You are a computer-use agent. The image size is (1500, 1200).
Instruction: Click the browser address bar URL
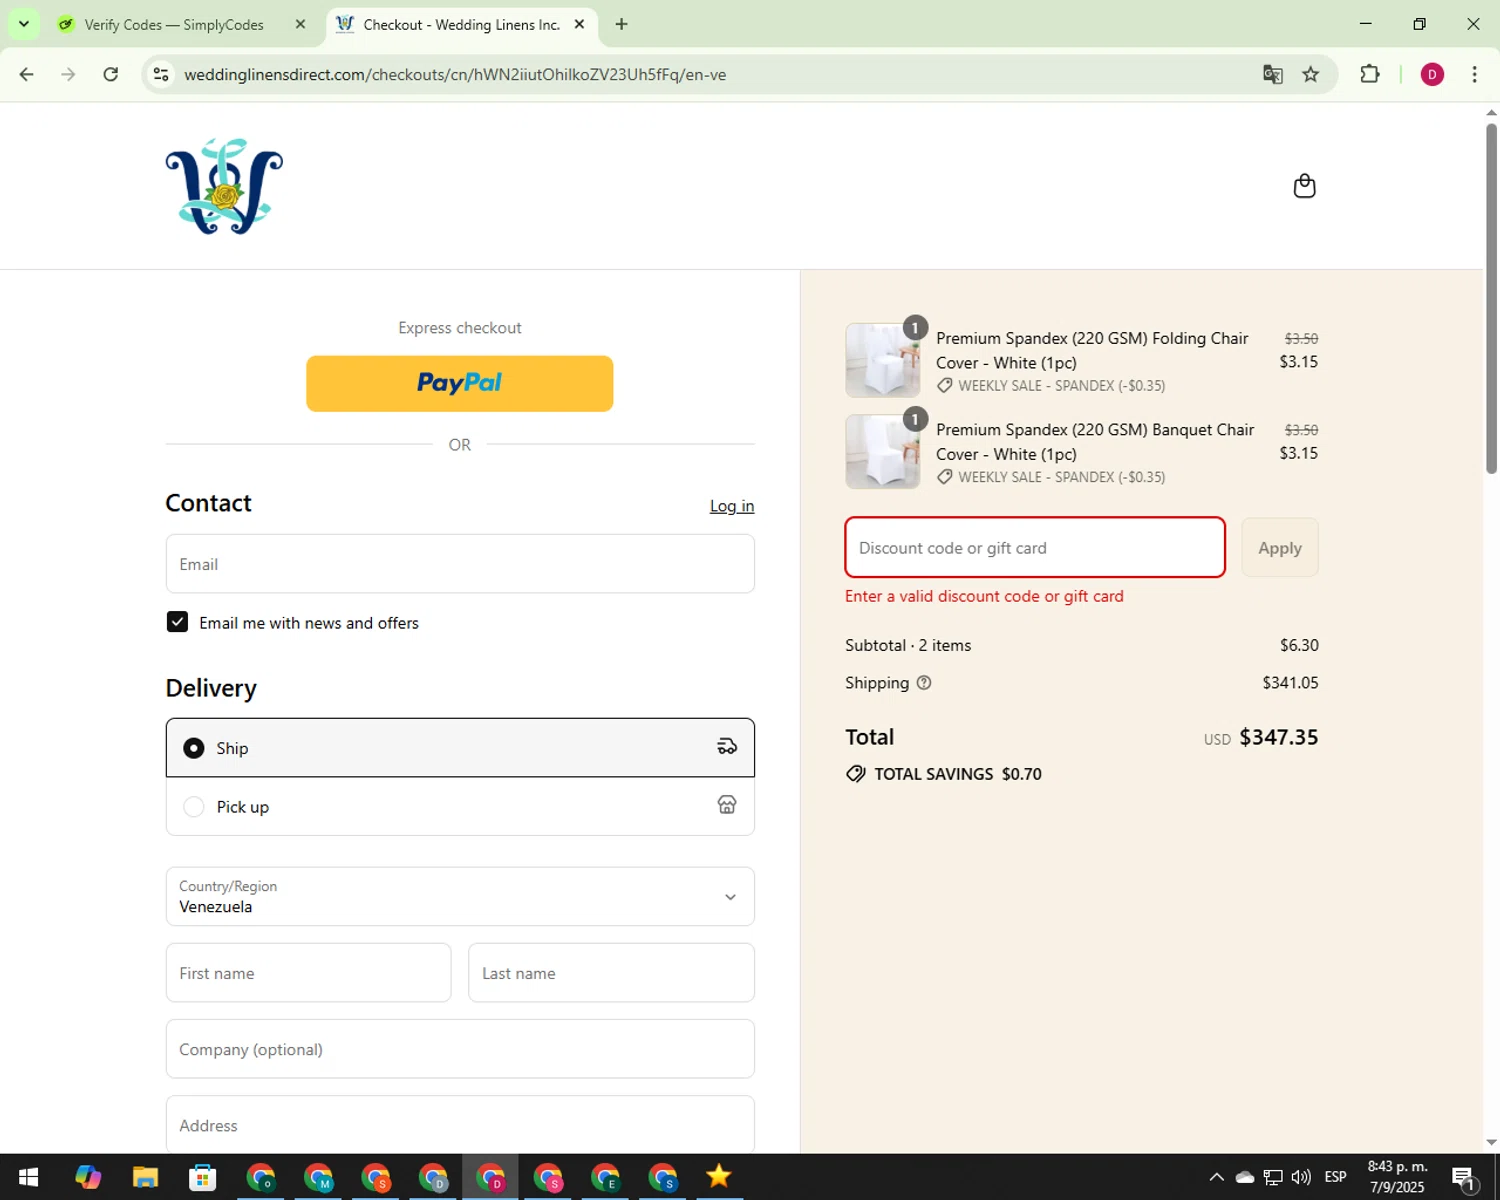(455, 75)
